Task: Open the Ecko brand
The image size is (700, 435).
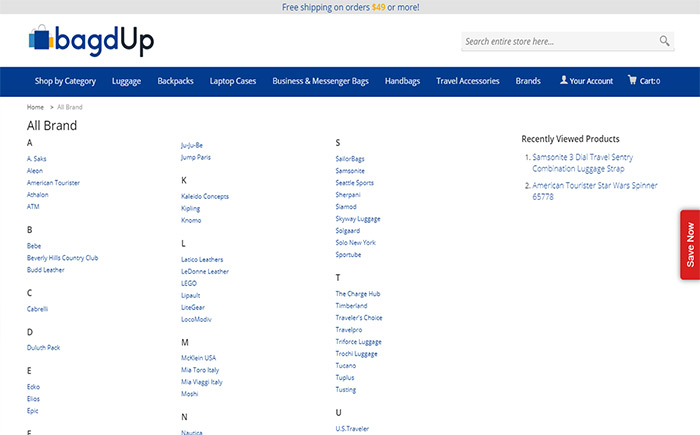Action: click(33, 387)
